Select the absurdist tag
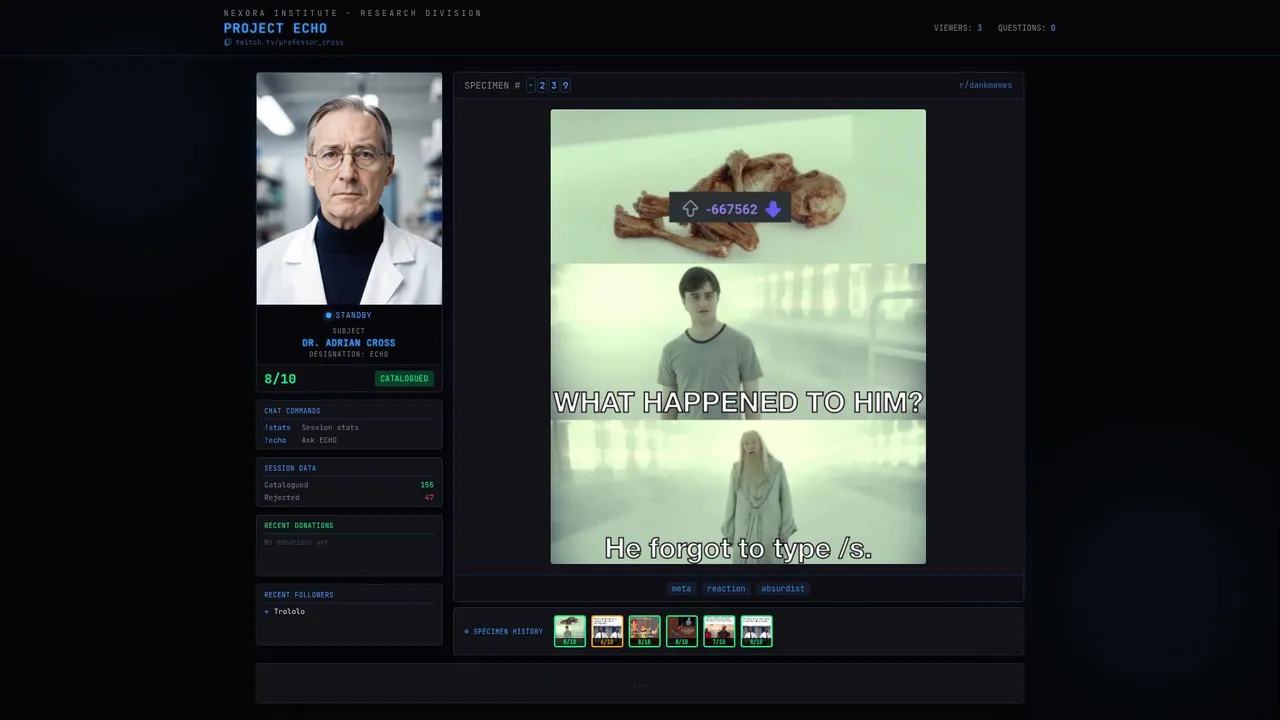1280x720 pixels. 782,588
